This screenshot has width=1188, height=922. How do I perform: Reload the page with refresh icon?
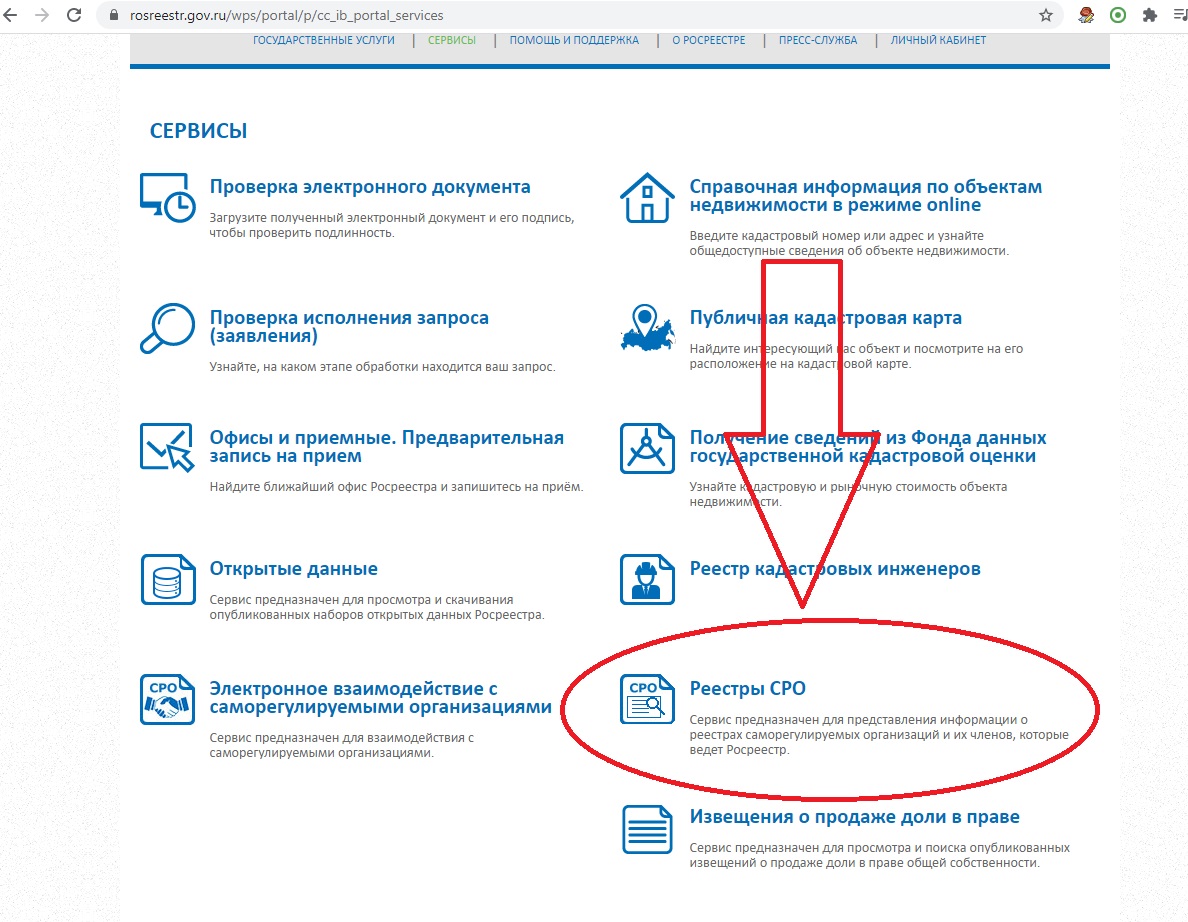(73, 15)
